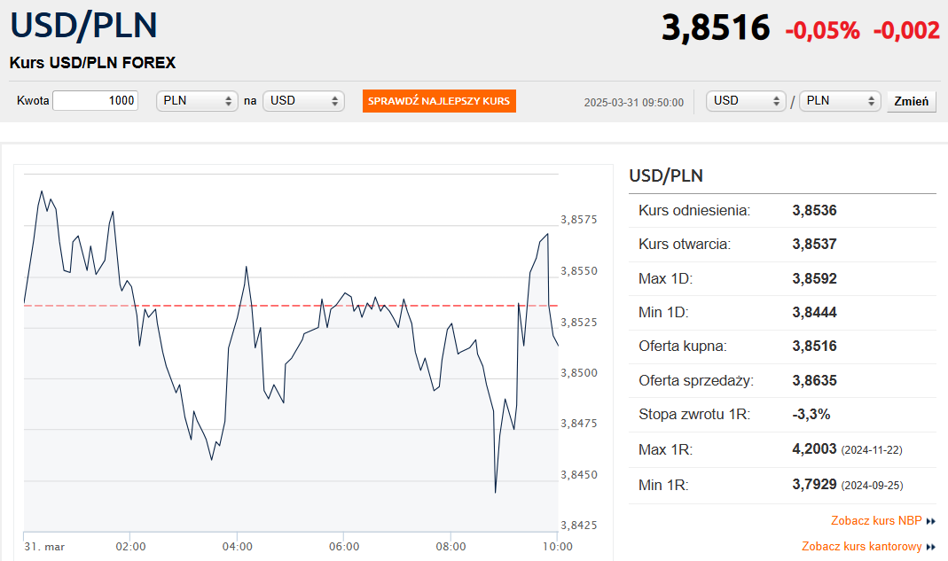This screenshot has width=948, height=561.
Task: Open the PLN source currency dropdown
Action: (x=197, y=101)
